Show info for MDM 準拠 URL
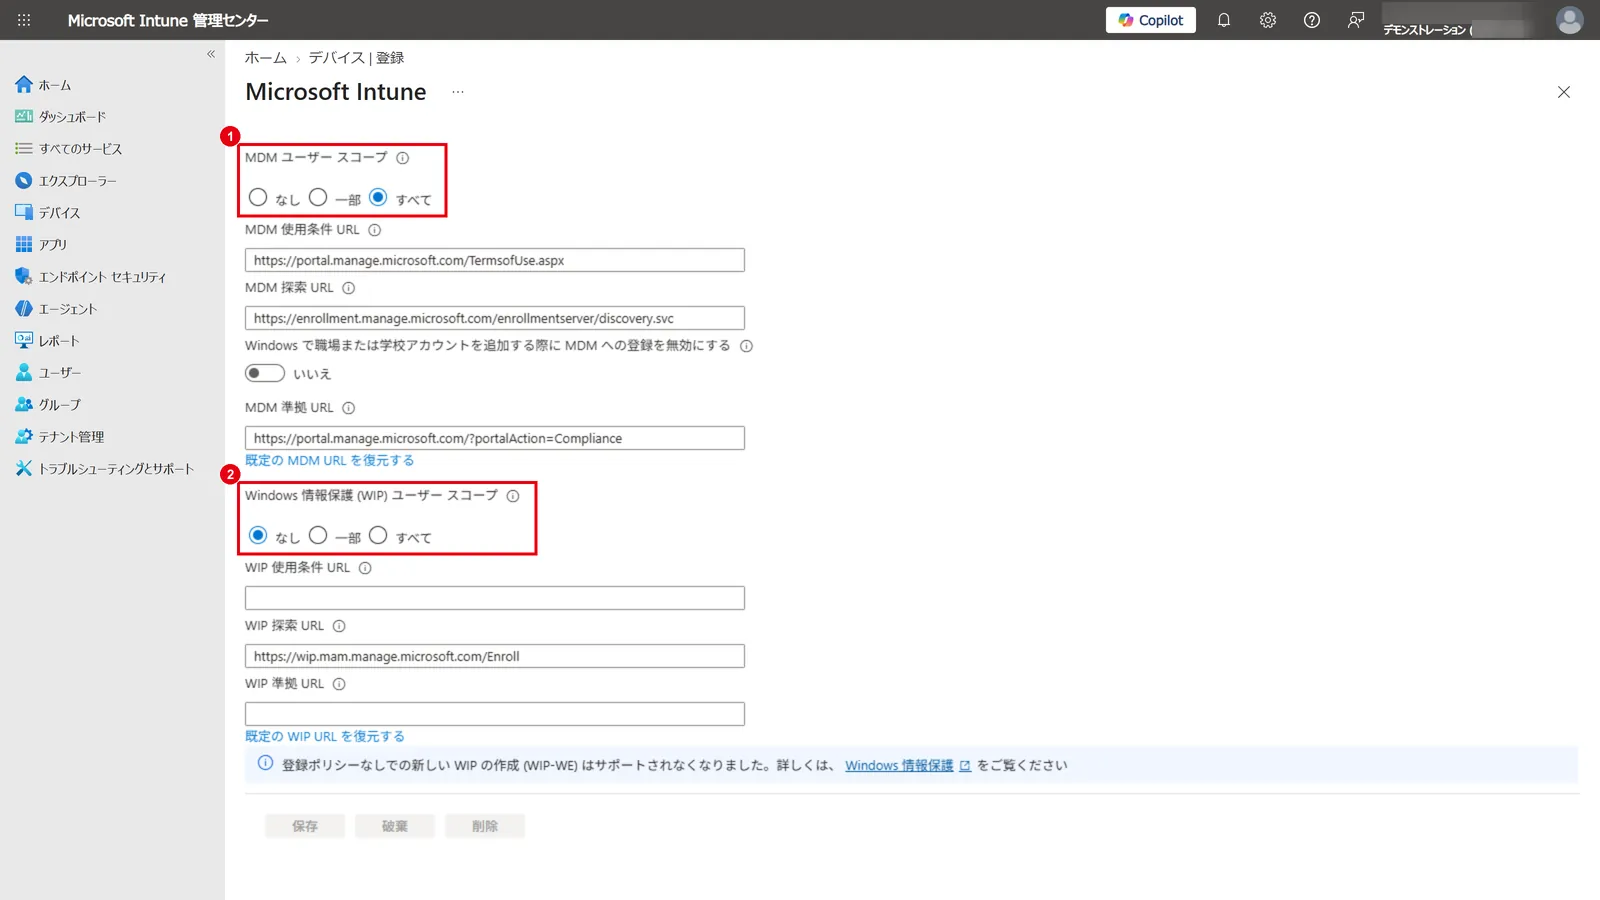The height and width of the screenshot is (900, 1600). click(348, 408)
